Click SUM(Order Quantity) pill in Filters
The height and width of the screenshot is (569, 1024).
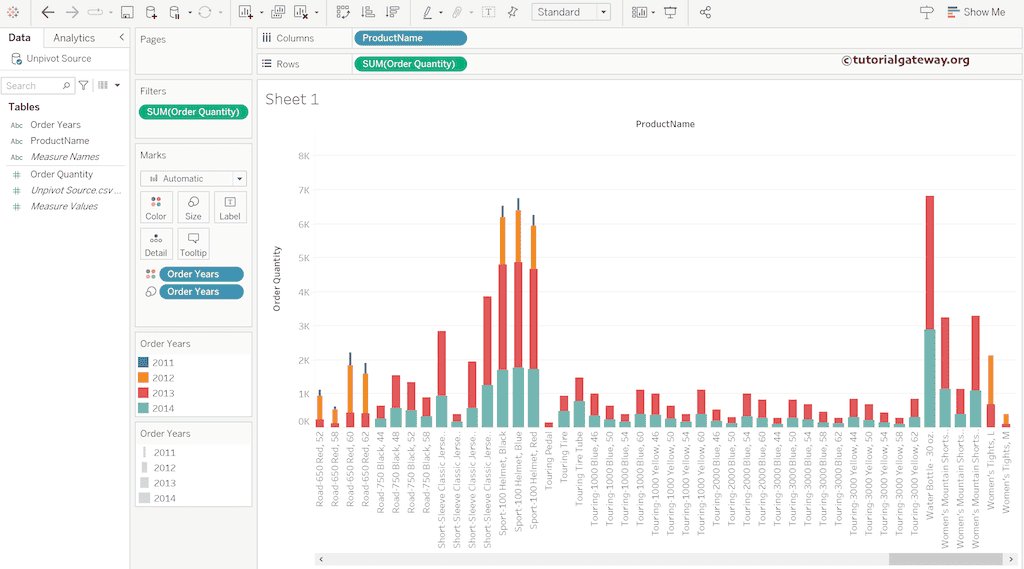coord(192,112)
